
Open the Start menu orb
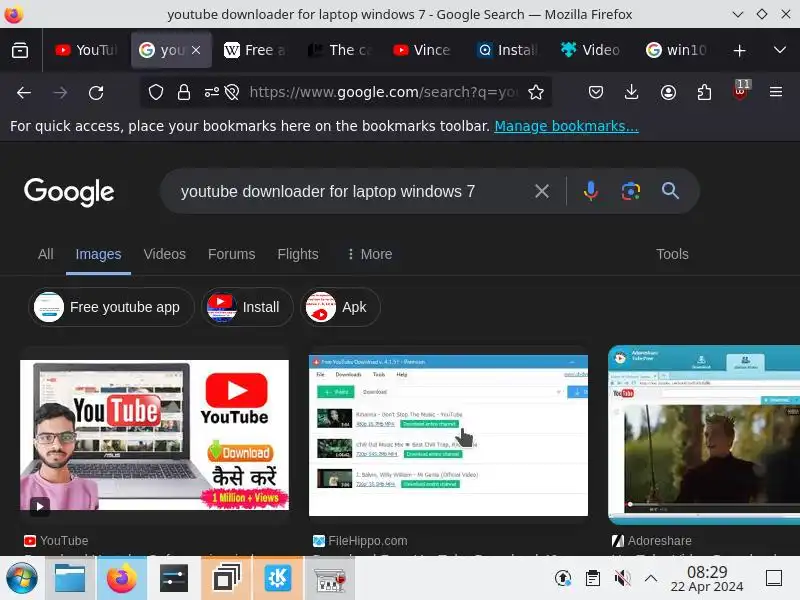pos(21,578)
